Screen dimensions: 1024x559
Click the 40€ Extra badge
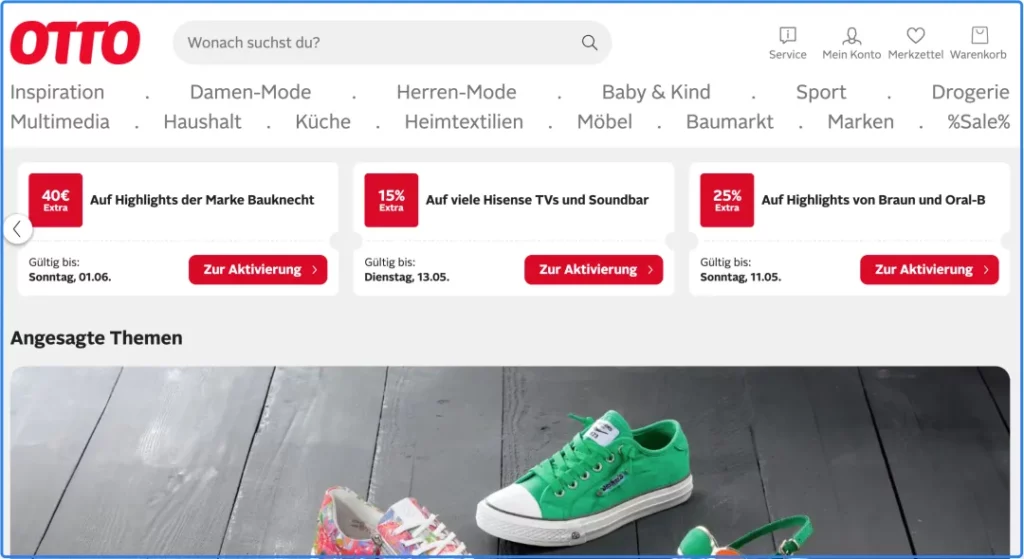pos(56,200)
